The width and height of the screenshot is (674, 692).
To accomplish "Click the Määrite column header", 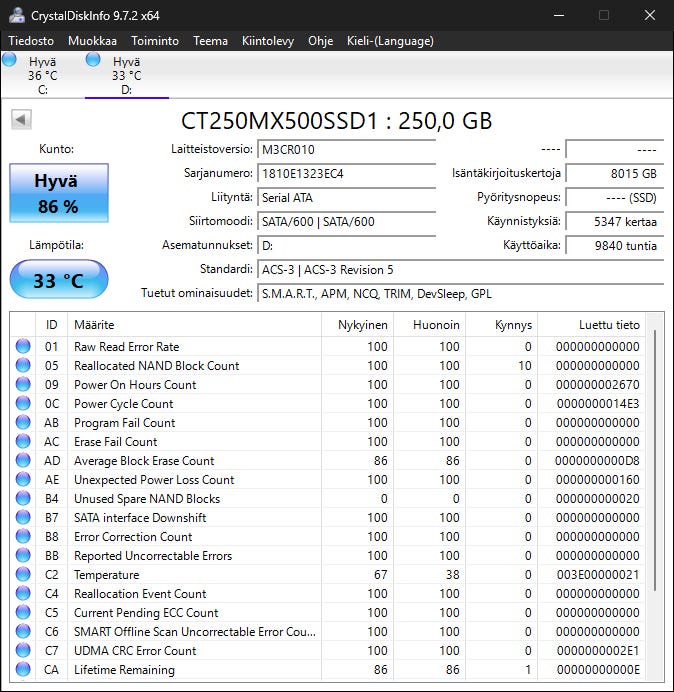I will [194, 325].
